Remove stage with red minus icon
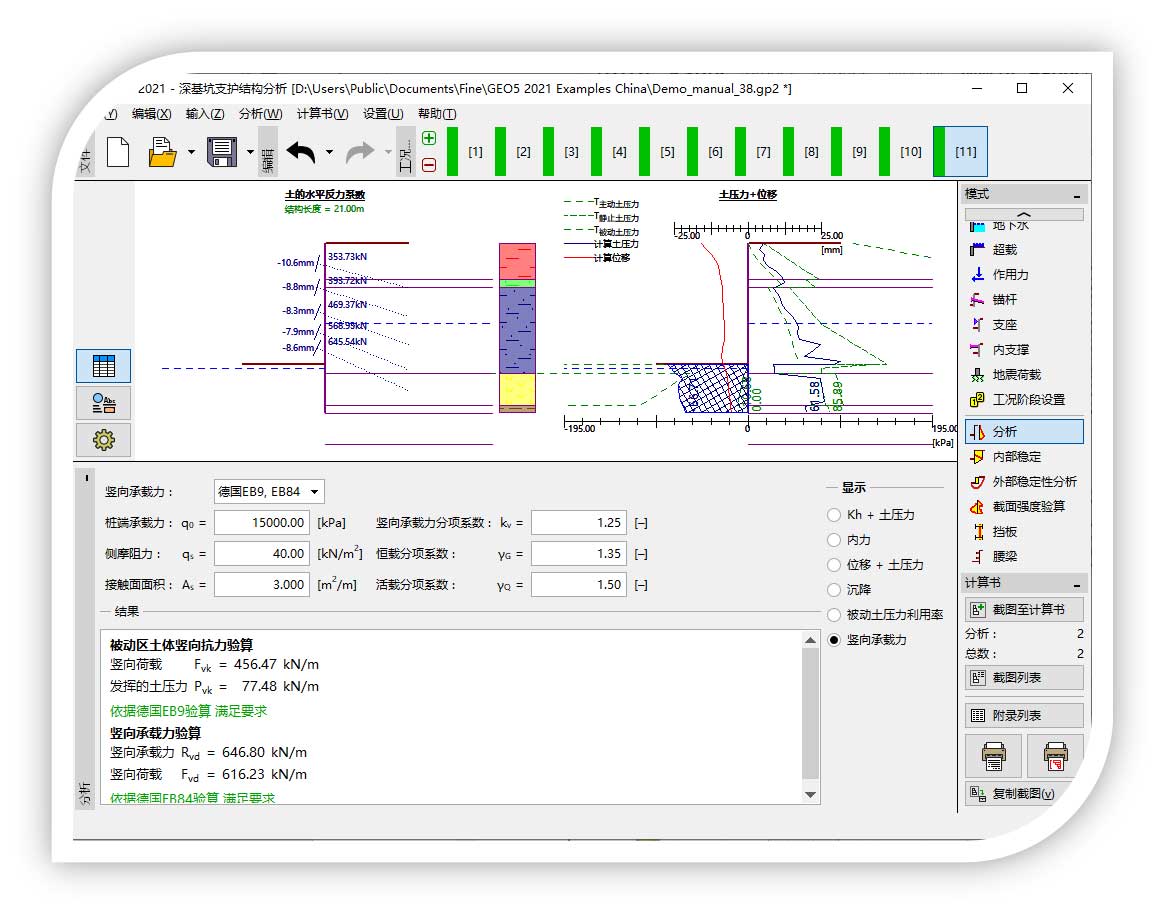 tap(429, 165)
